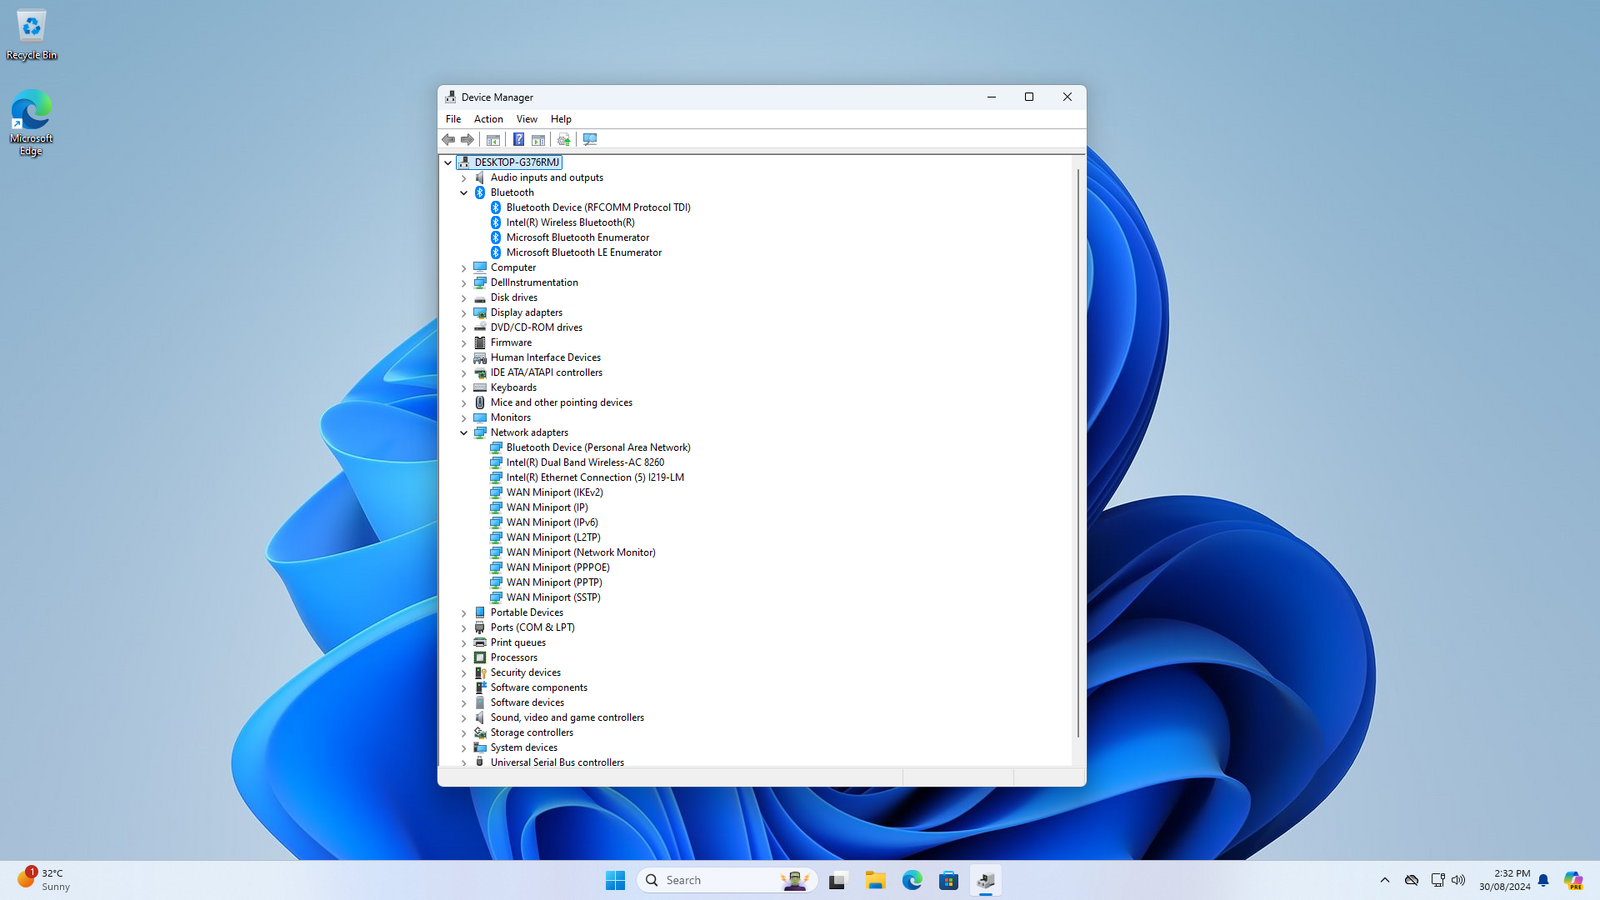Select Mice and other pointing devices
This screenshot has height=900, width=1600.
561,402
